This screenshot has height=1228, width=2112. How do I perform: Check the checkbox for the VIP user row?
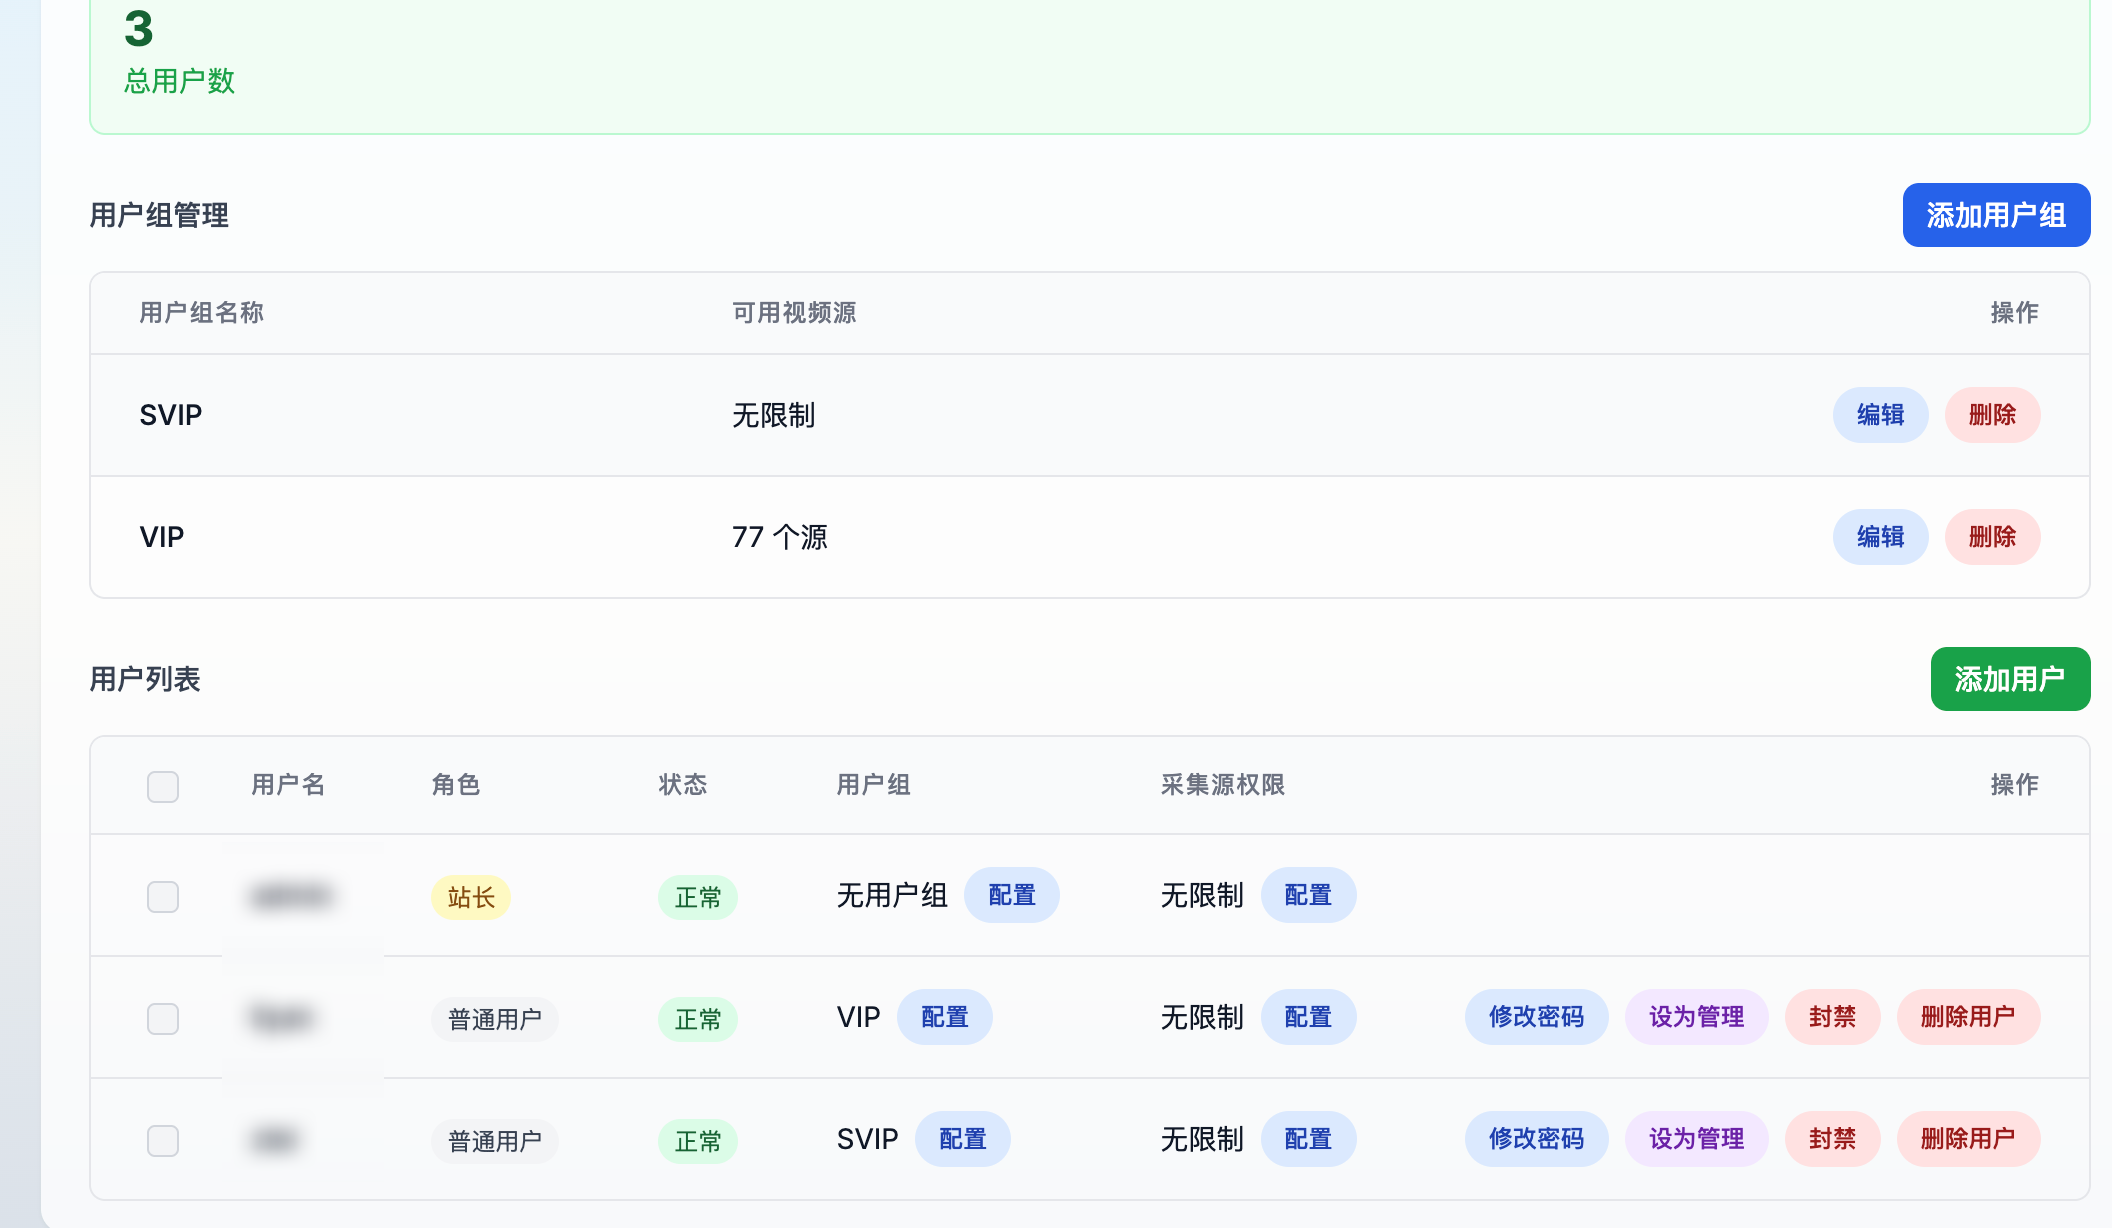pyautogui.click(x=162, y=1018)
